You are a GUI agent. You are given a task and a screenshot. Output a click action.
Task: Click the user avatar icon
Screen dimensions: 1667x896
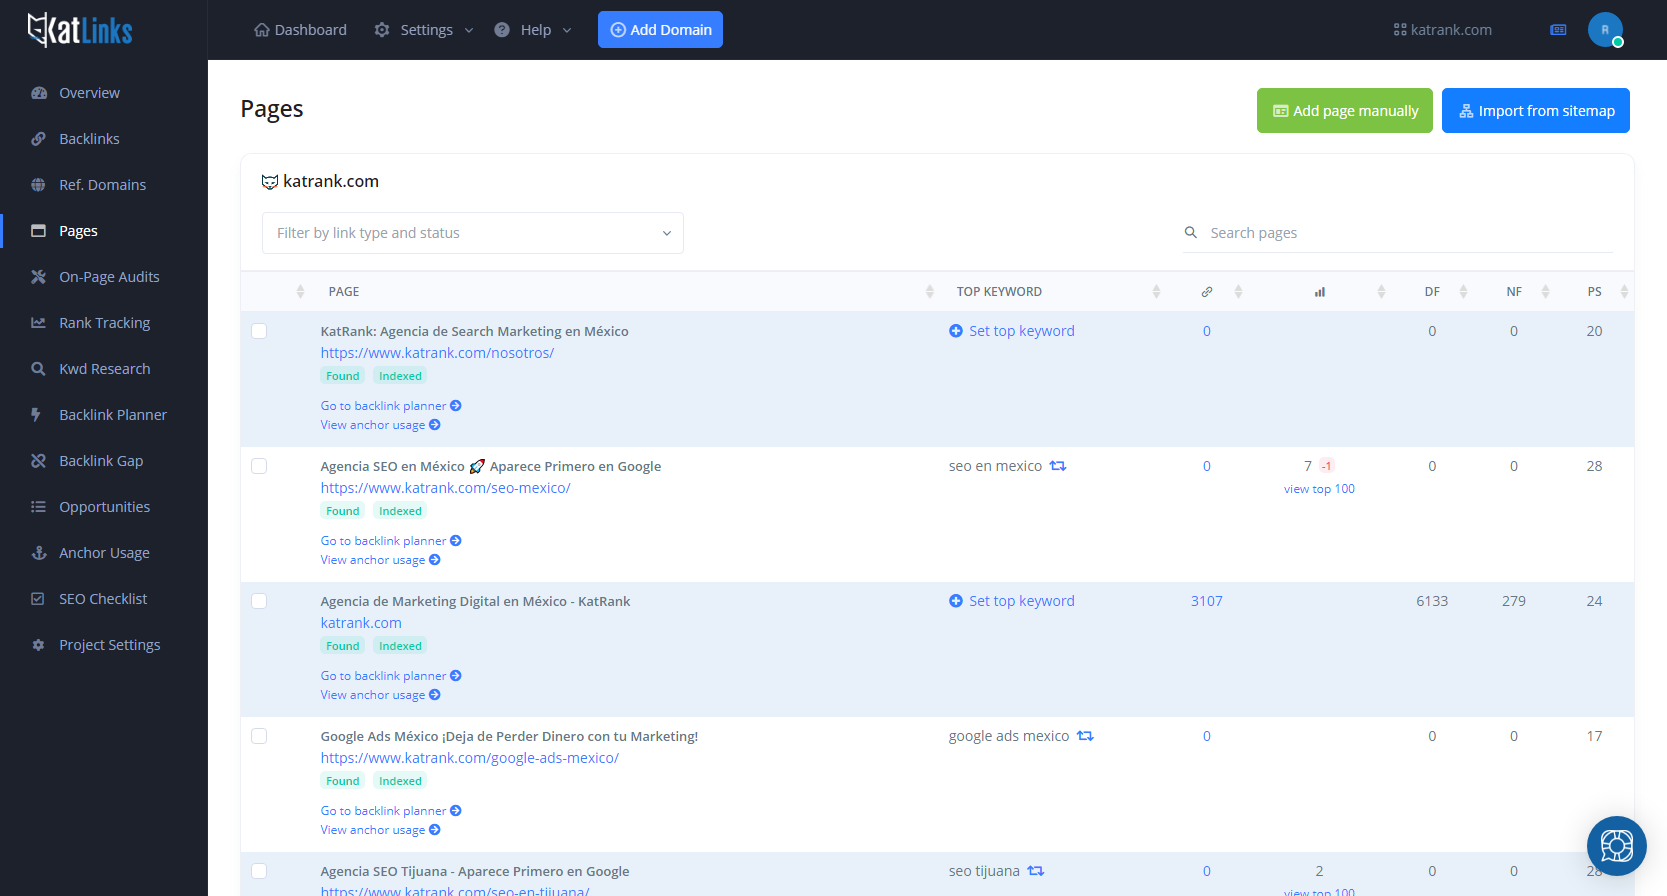pos(1604,30)
